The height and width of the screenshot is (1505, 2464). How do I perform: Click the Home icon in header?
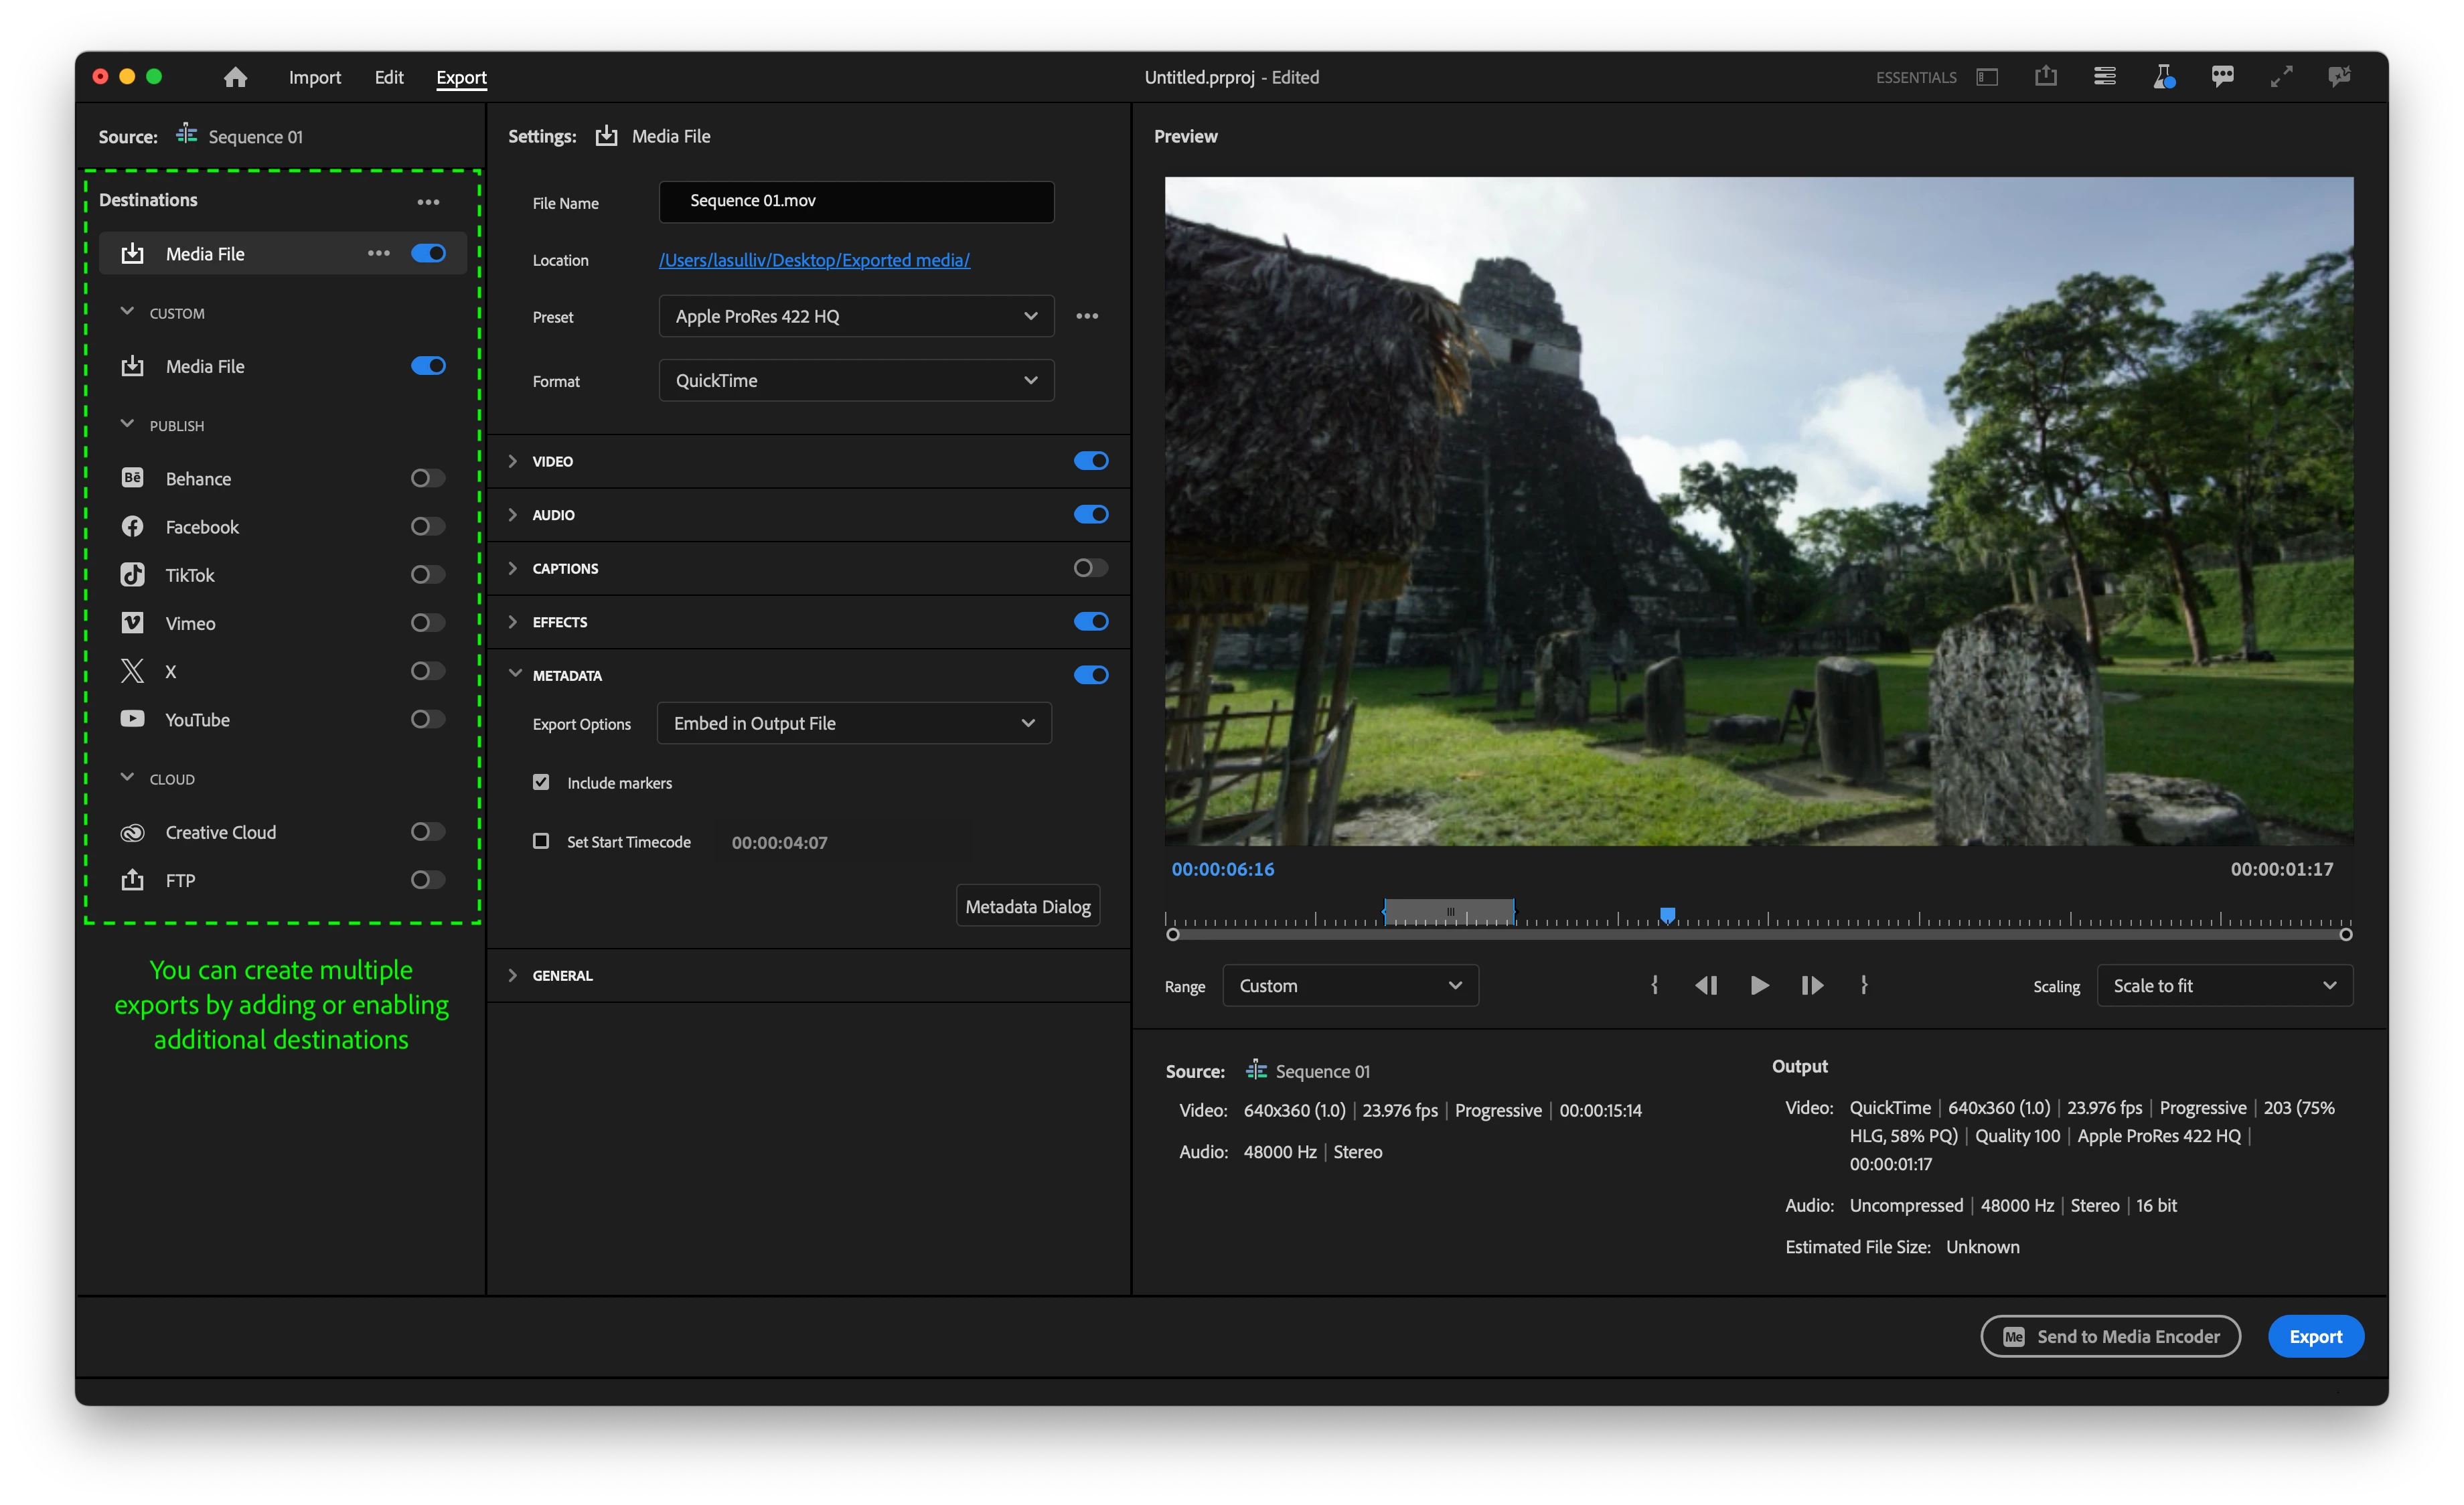click(x=235, y=77)
